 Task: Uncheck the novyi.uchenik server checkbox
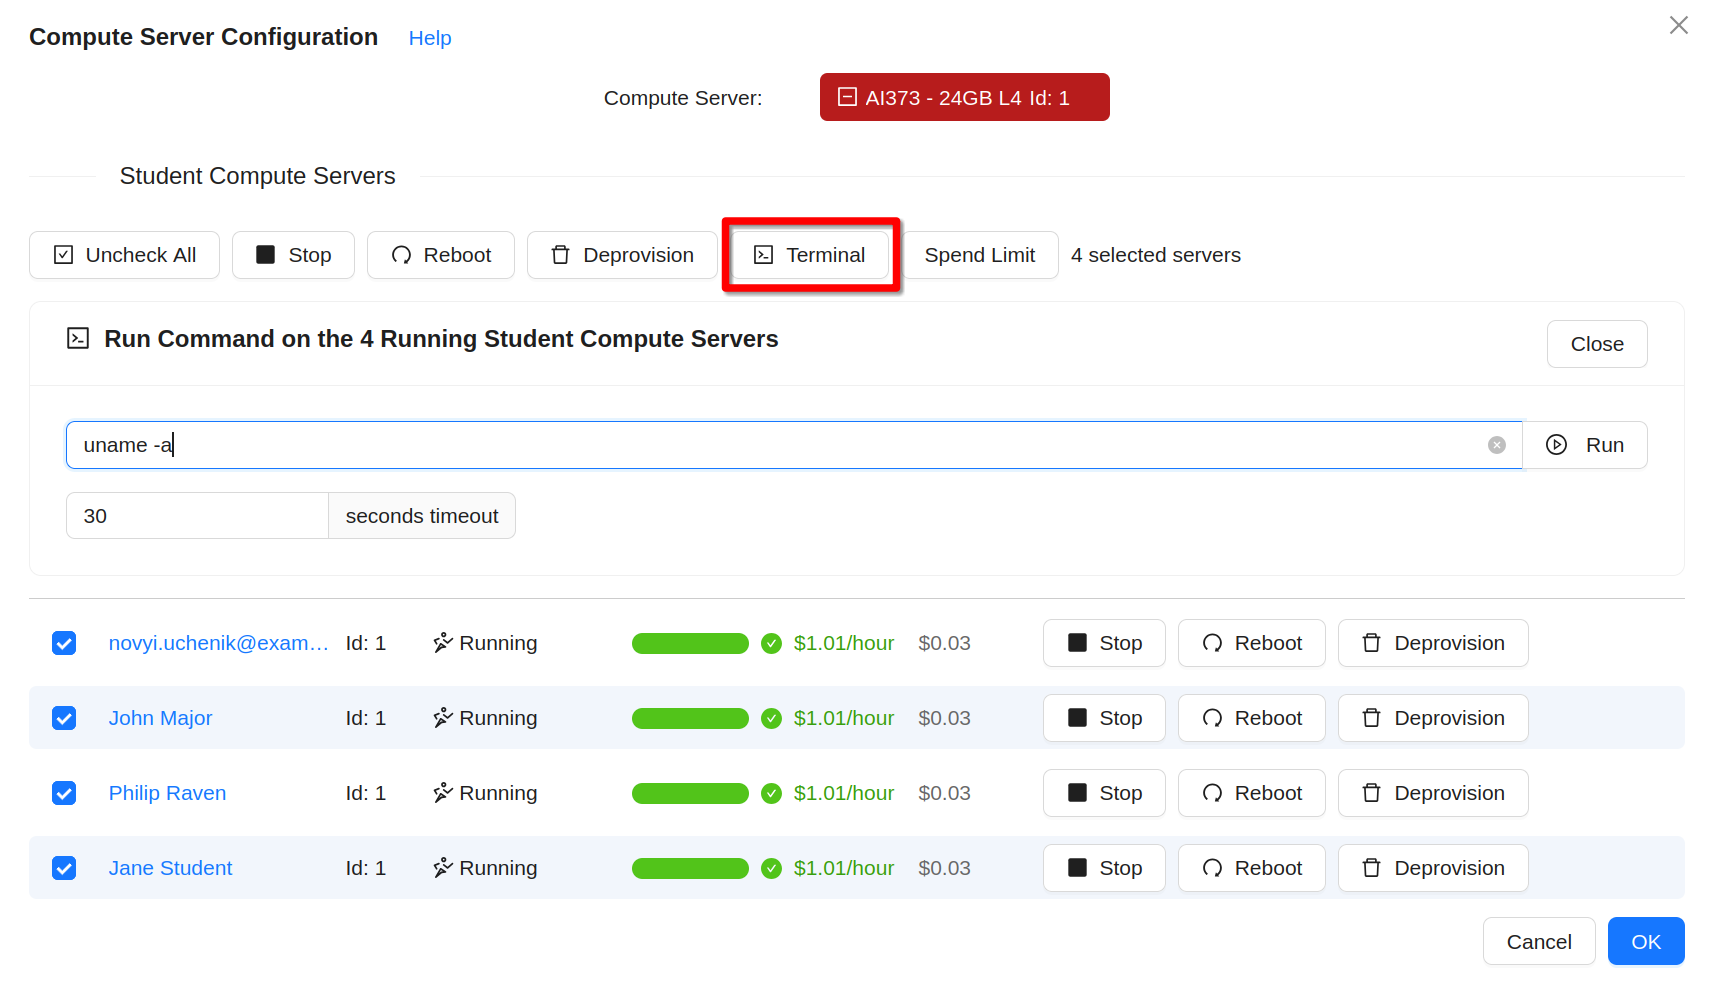pos(64,643)
